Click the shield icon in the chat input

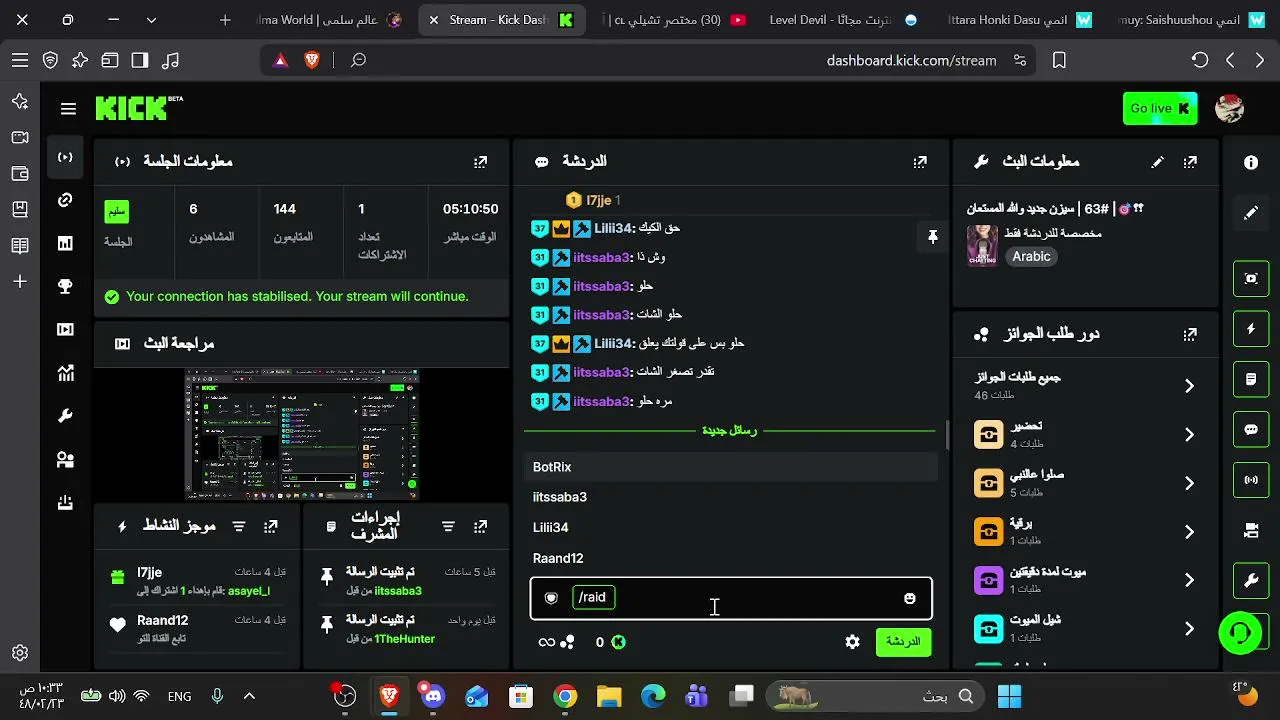(x=551, y=598)
